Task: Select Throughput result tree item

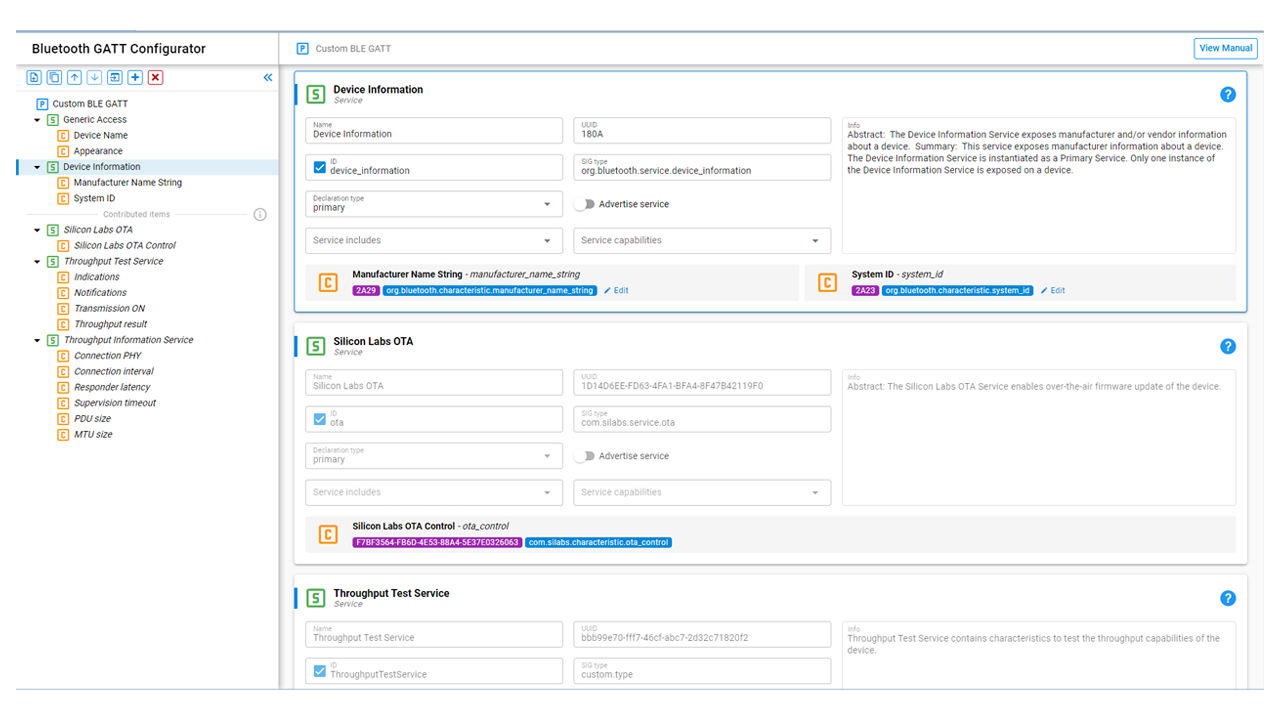Action: pos(111,324)
